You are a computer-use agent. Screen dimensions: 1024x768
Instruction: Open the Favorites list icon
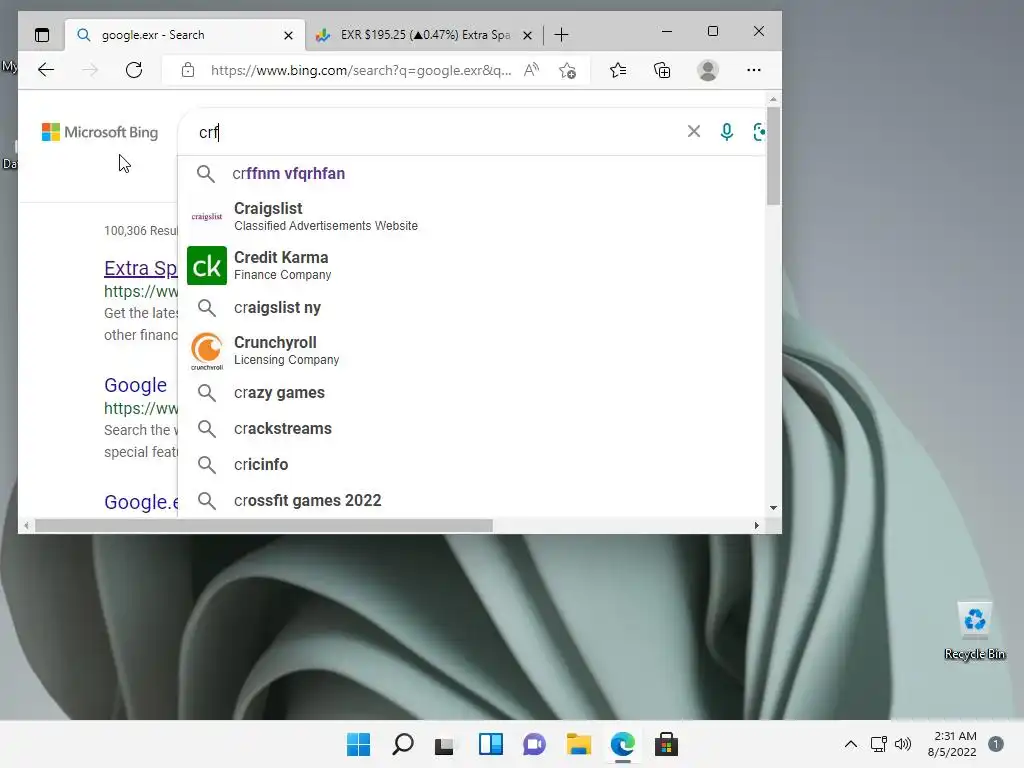618,70
